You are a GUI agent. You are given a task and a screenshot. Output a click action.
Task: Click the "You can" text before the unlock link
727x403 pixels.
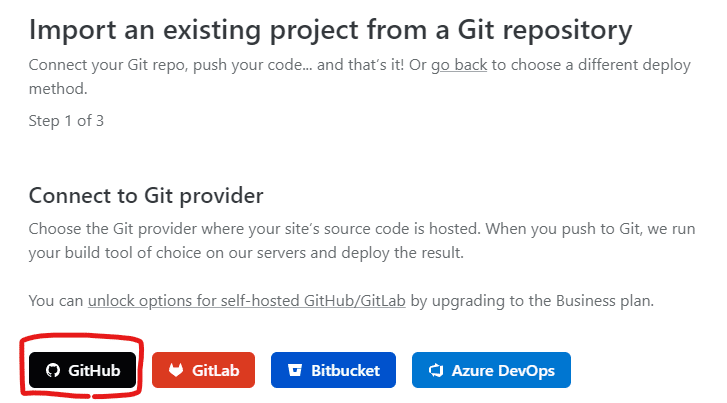pos(56,301)
